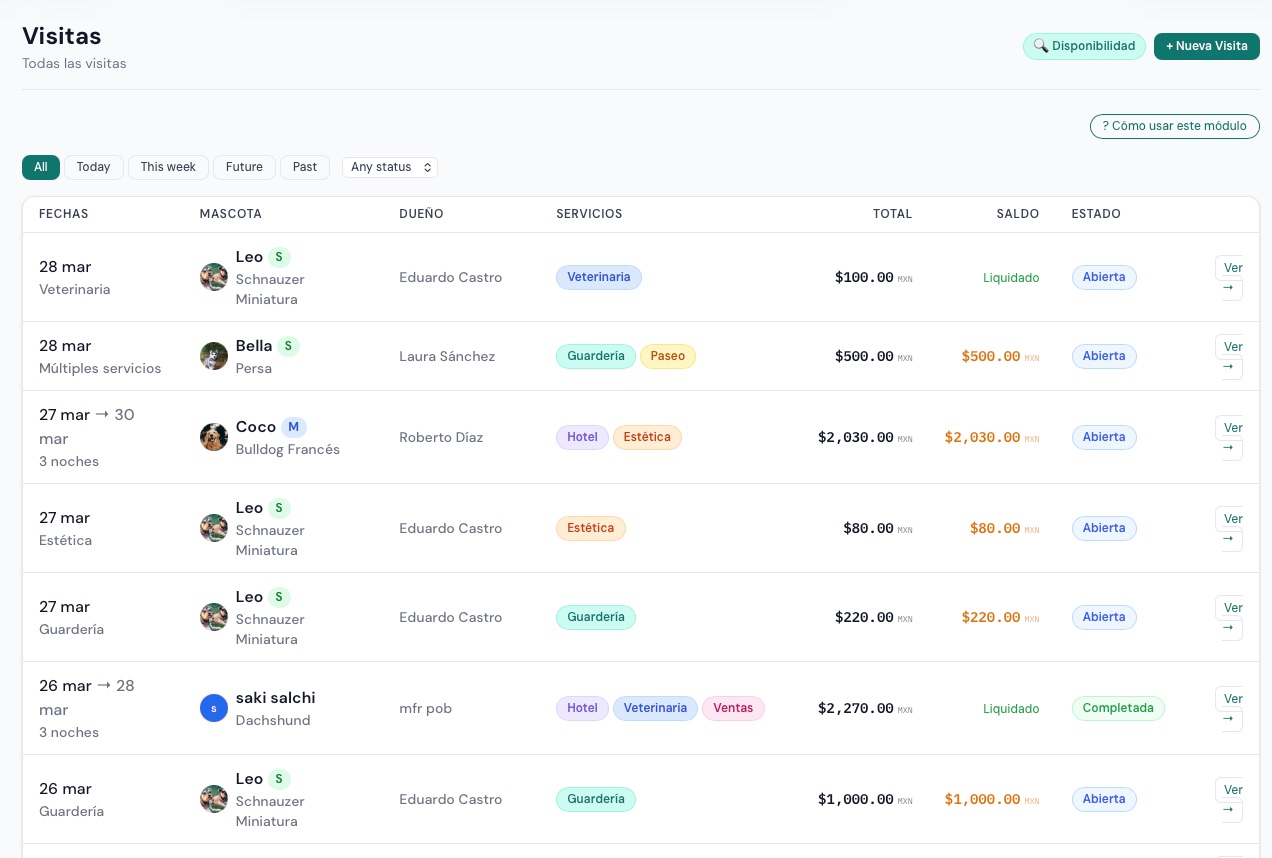Screen dimensions: 1272x858
Task: Click Leo's avatar photo in the first row
Action: [214, 277]
